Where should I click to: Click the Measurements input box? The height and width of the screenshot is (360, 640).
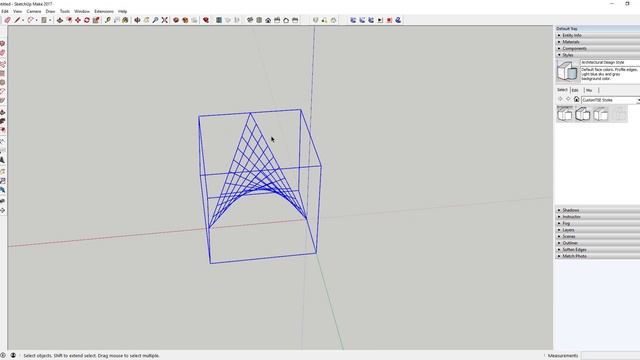tap(611, 356)
